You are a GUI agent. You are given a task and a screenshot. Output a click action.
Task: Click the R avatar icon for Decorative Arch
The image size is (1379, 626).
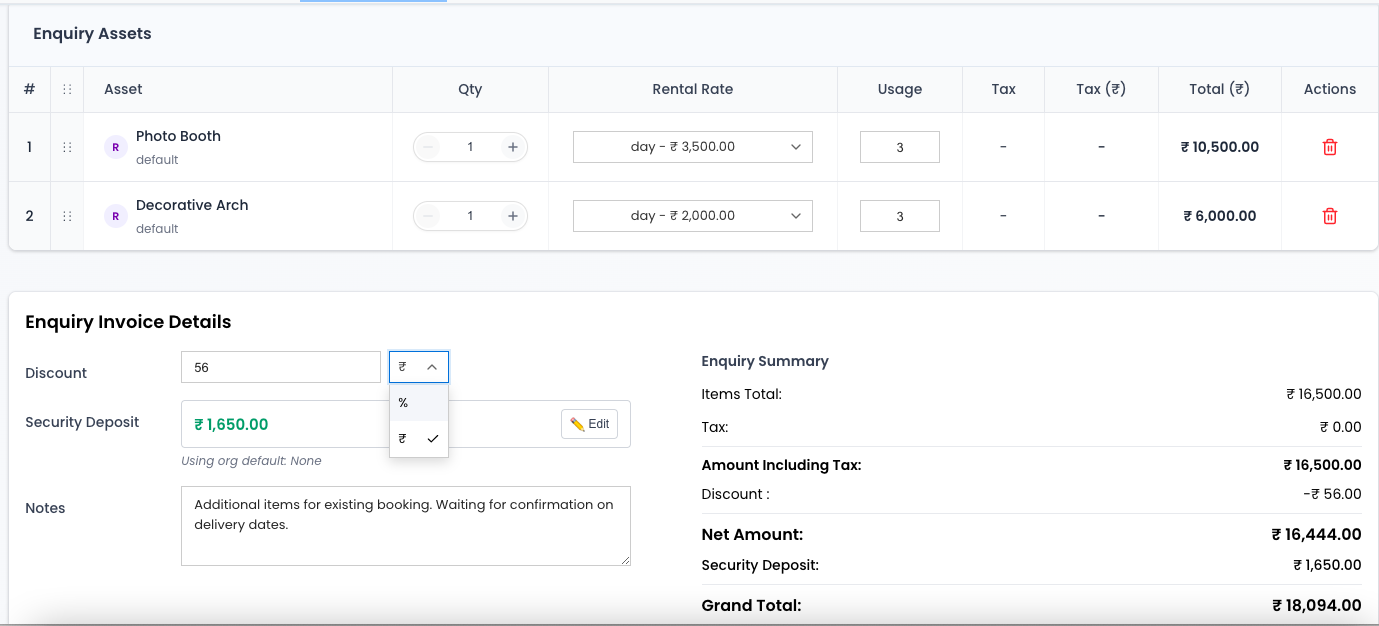115,215
